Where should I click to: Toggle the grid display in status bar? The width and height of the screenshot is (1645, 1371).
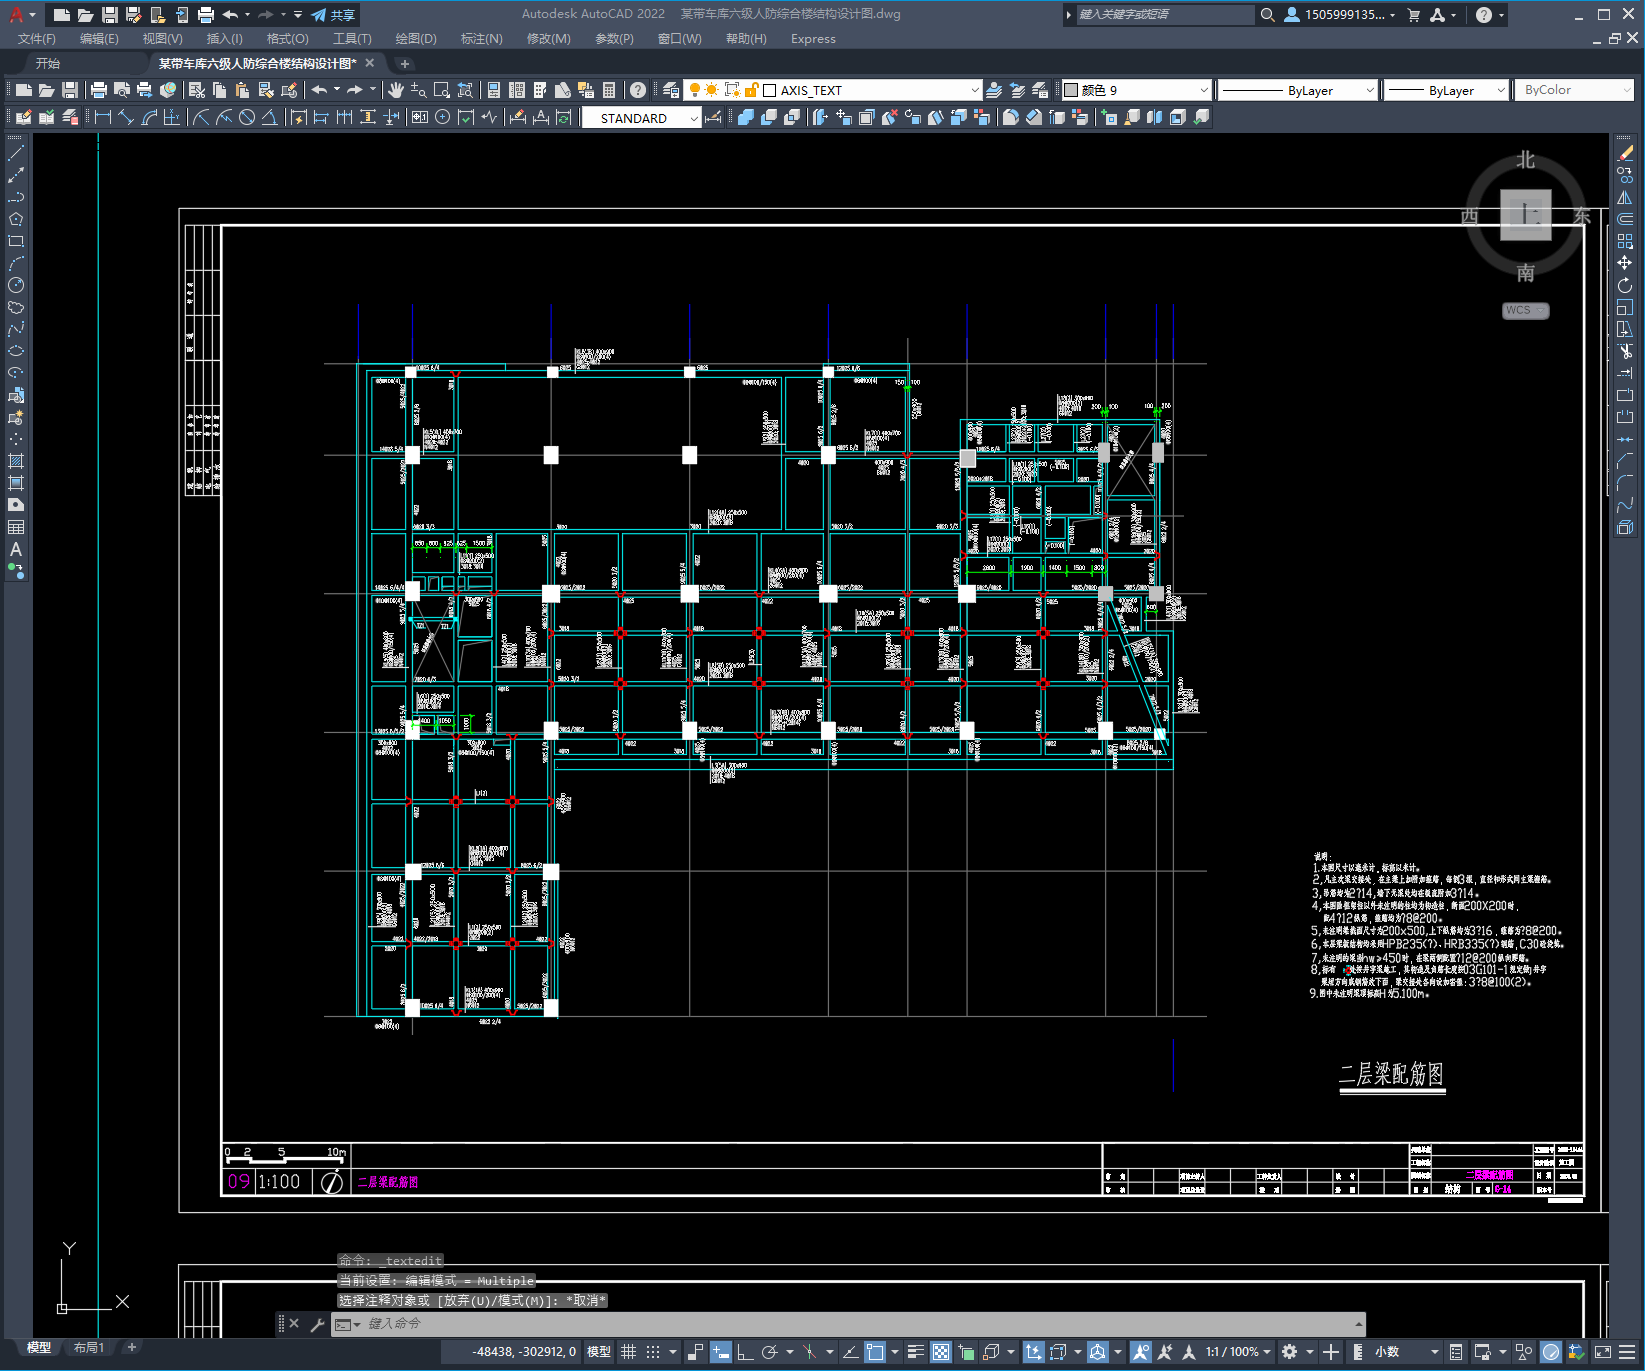[628, 1352]
